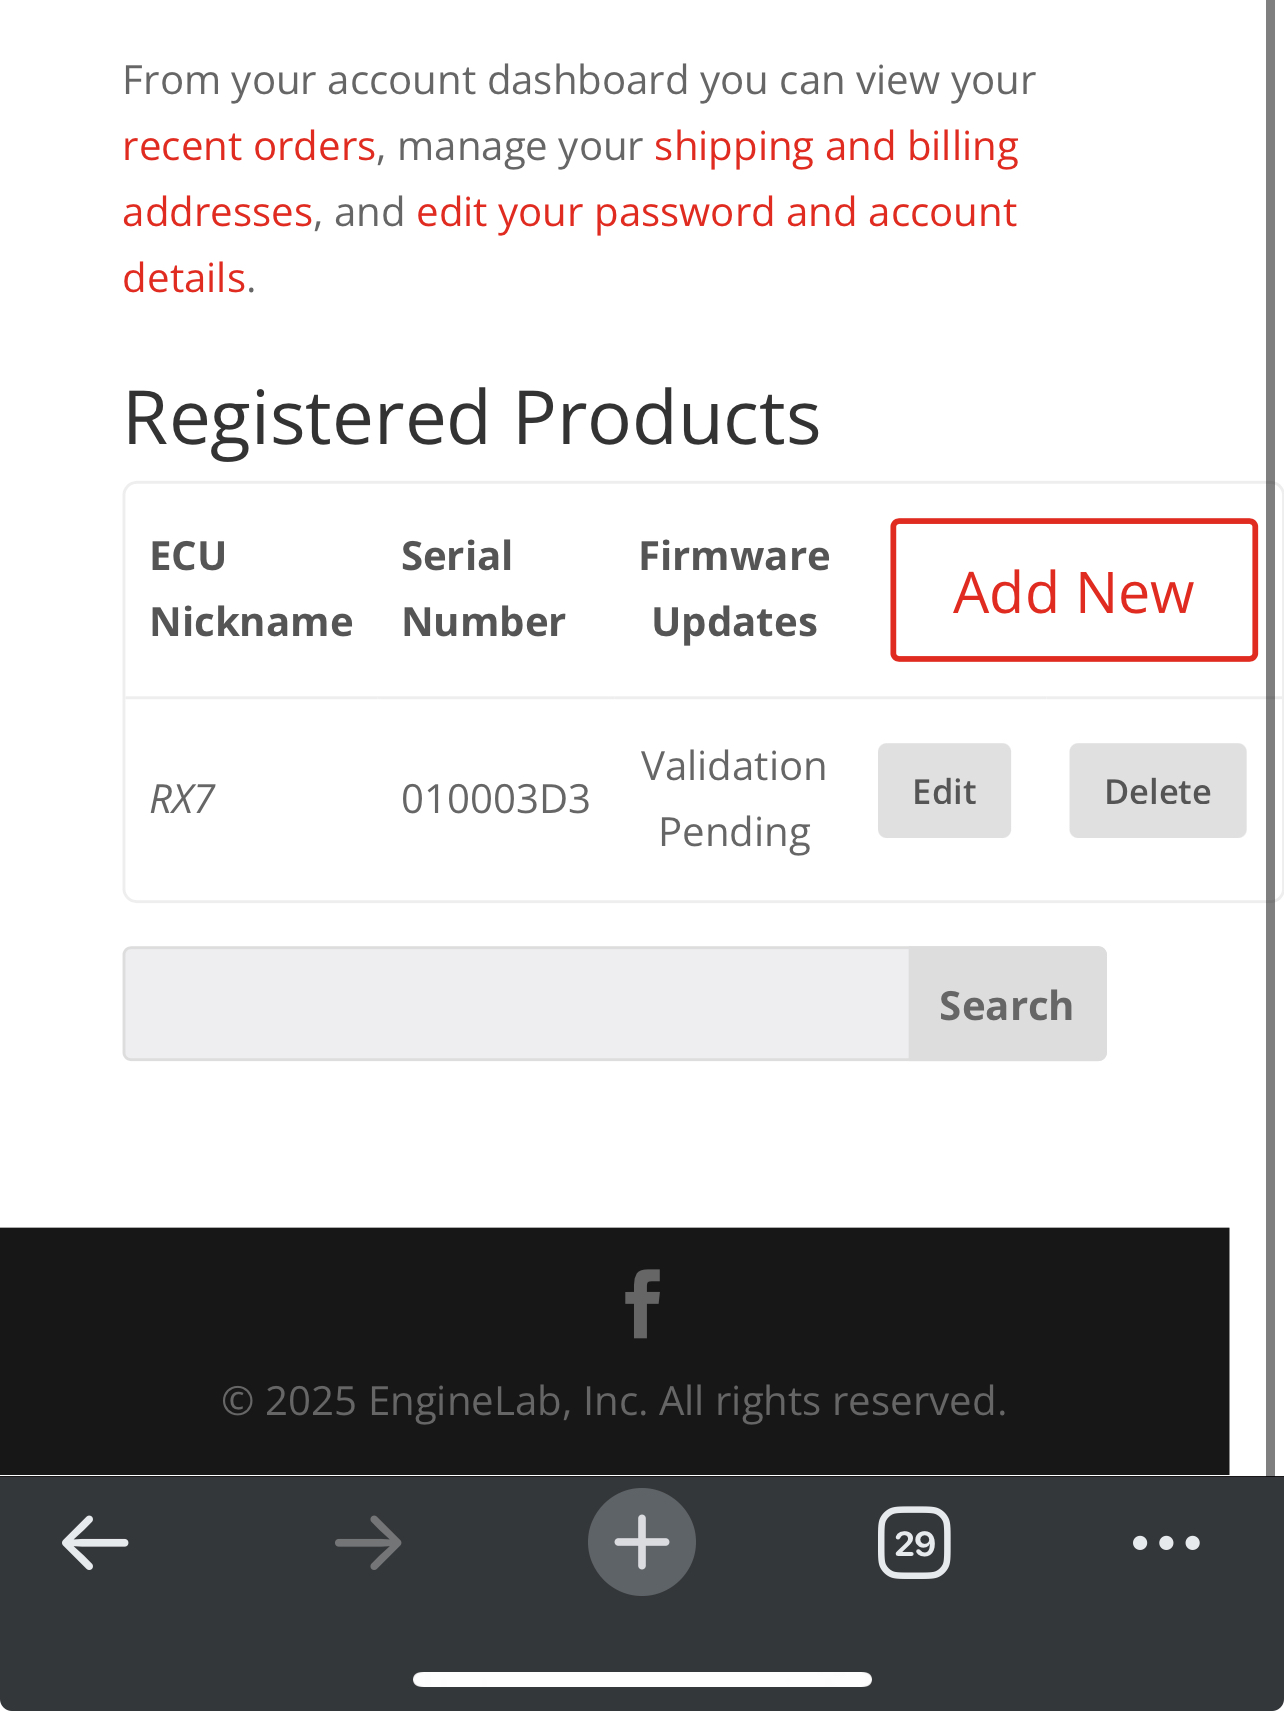The width and height of the screenshot is (1284, 1711).
Task: Click the serial number 010003D3
Action: coord(495,799)
